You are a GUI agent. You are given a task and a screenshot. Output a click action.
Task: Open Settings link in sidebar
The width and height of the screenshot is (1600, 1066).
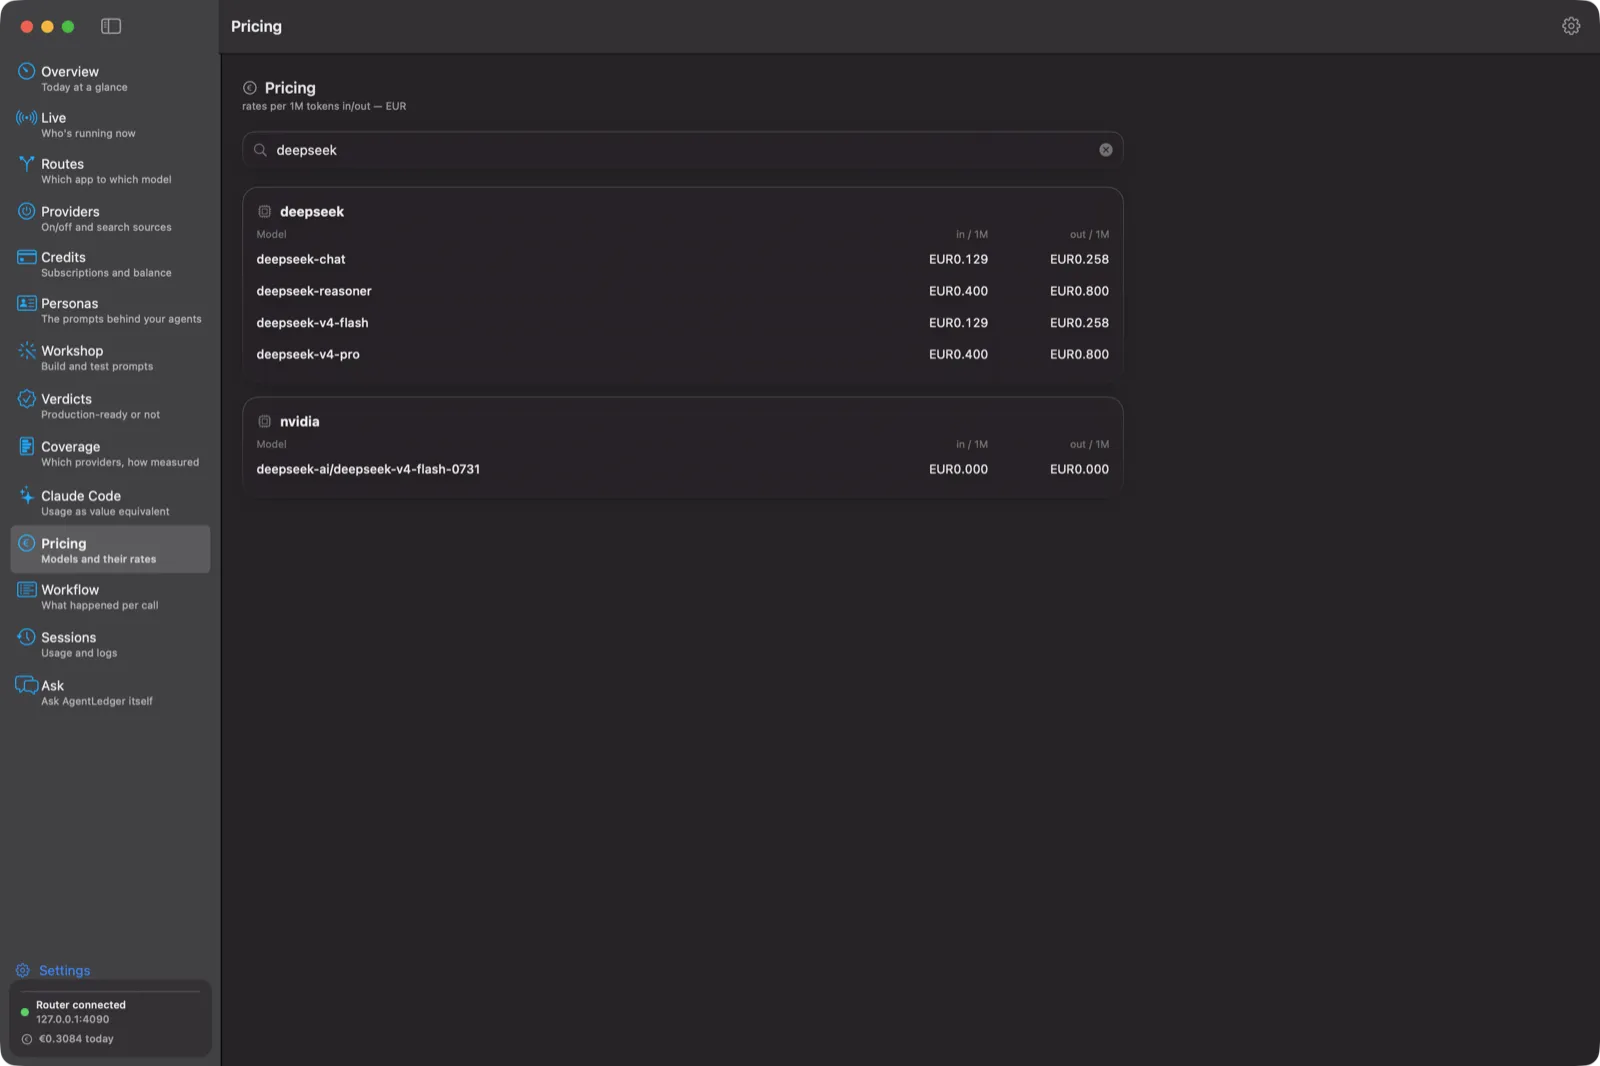coord(64,970)
